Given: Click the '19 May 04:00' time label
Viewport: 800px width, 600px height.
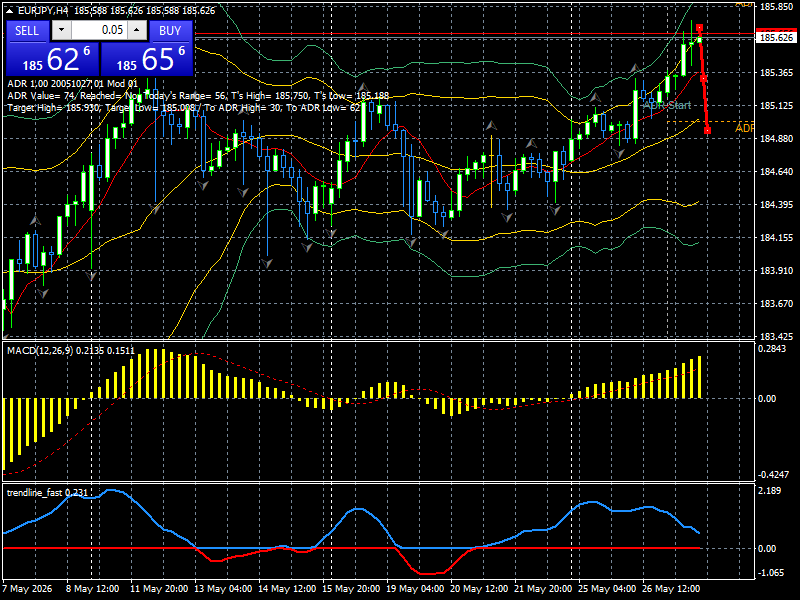Looking at the screenshot, I should tap(414, 589).
